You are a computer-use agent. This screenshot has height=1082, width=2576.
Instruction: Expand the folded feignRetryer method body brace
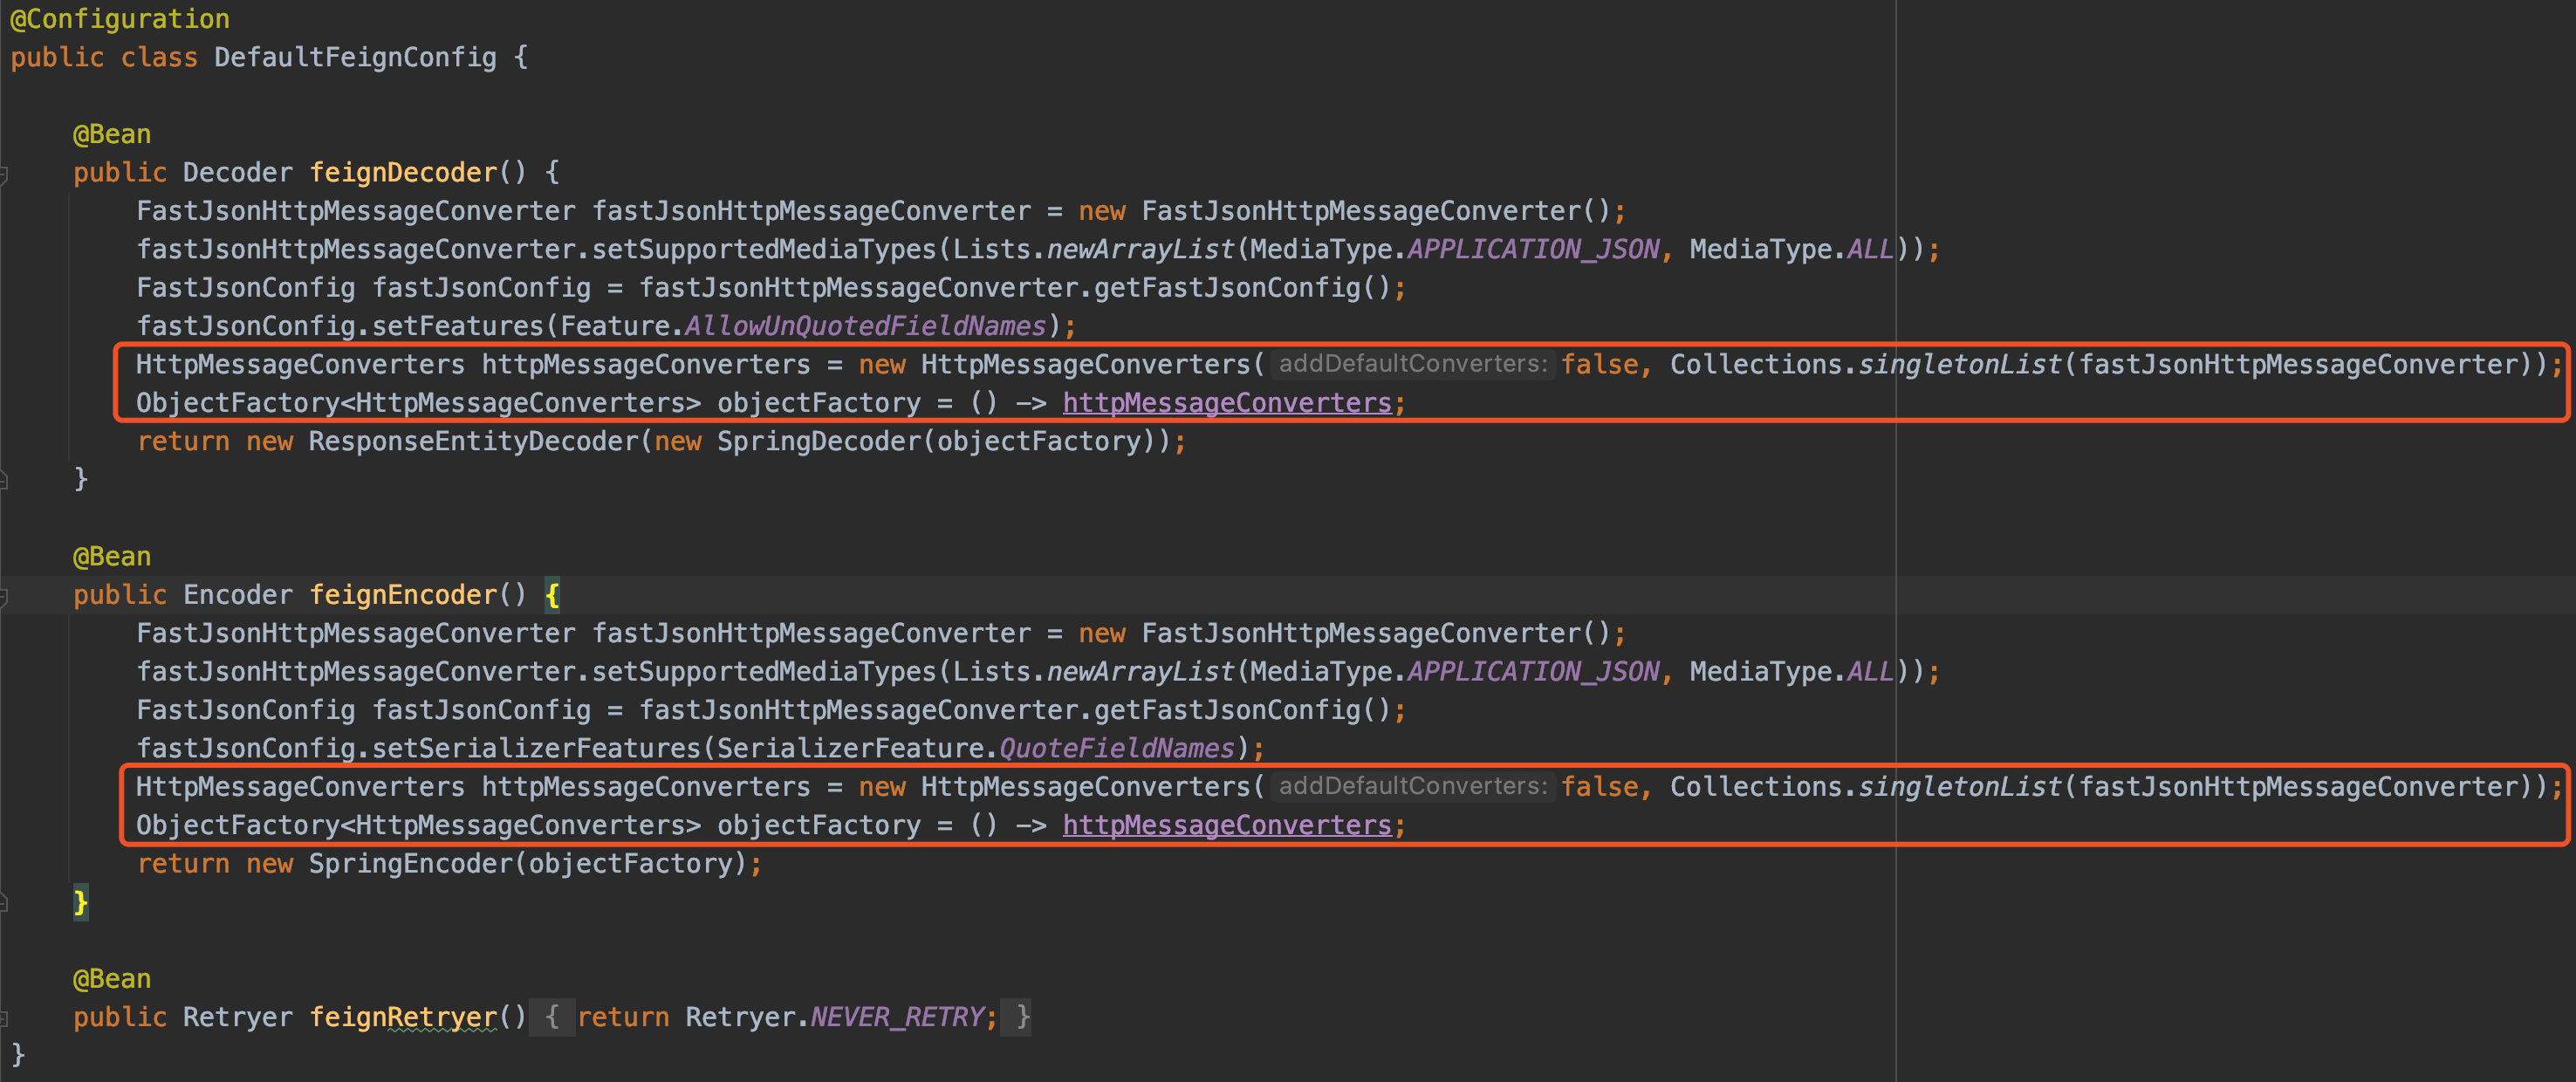(552, 1017)
